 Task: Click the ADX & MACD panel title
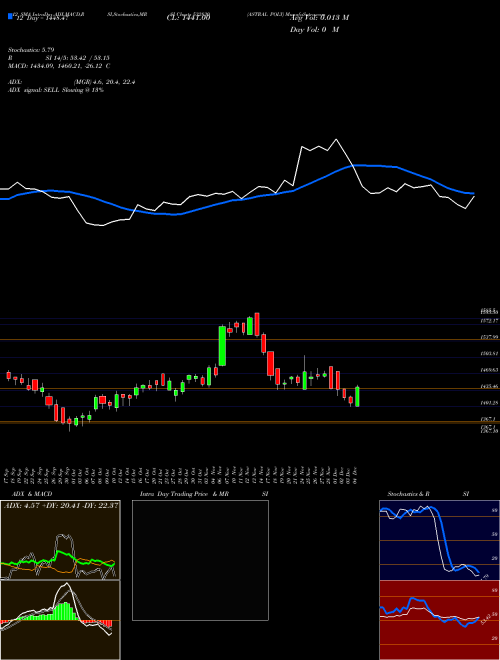click(32, 494)
